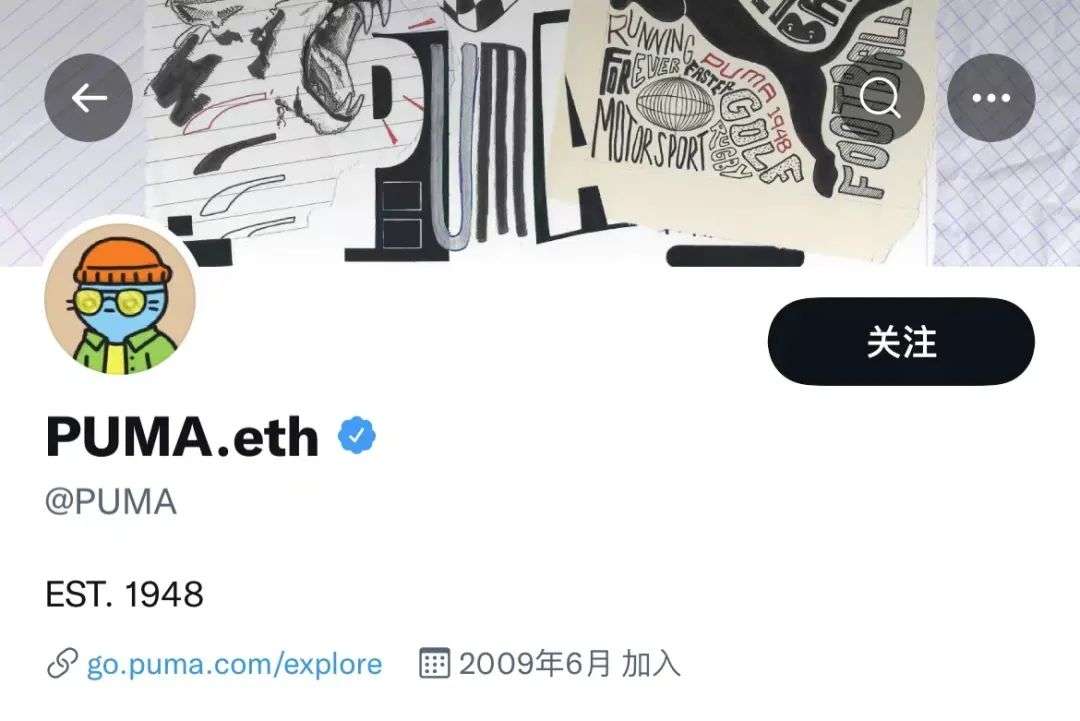
Task: Click the EST. 1948 bio text
Action: point(125,594)
